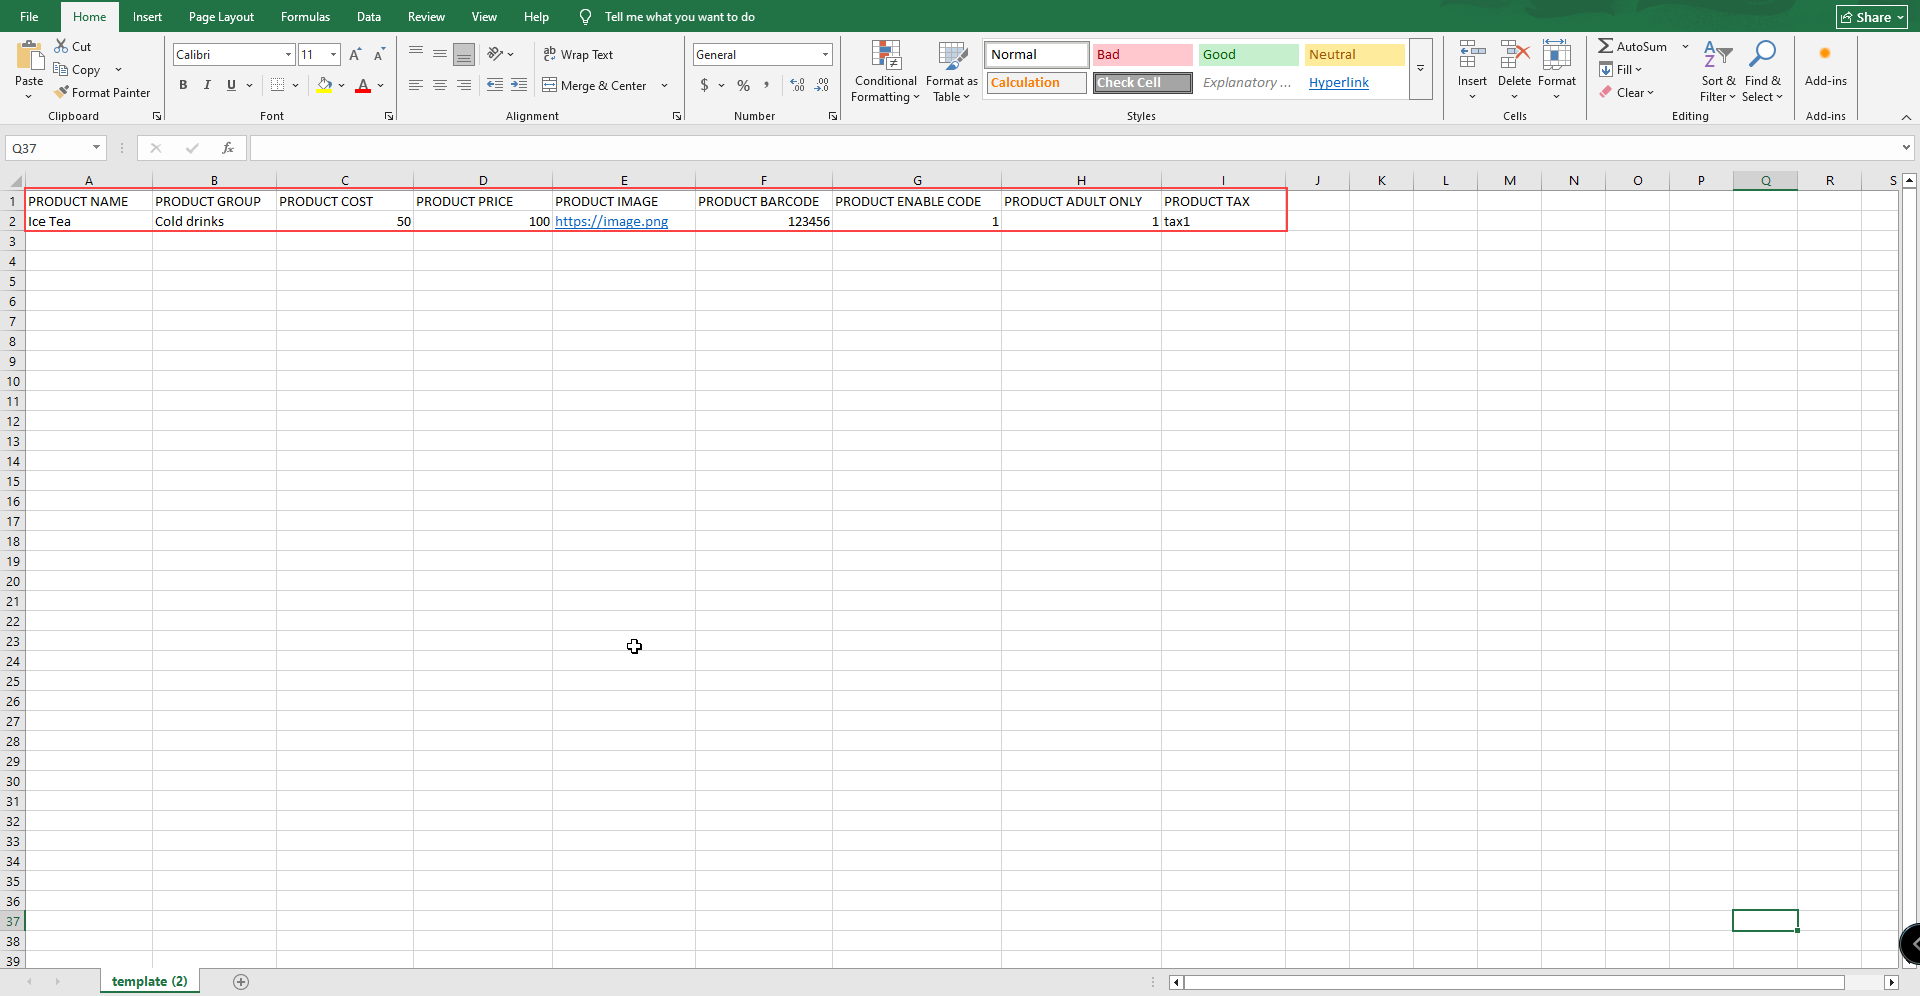
Task: Apply the Good cell style swatch
Action: point(1248,55)
